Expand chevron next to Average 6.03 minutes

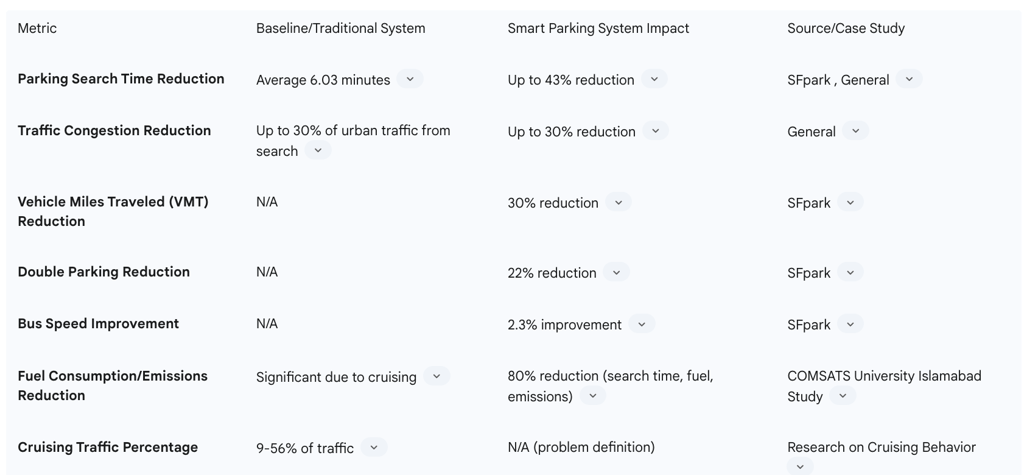point(410,79)
